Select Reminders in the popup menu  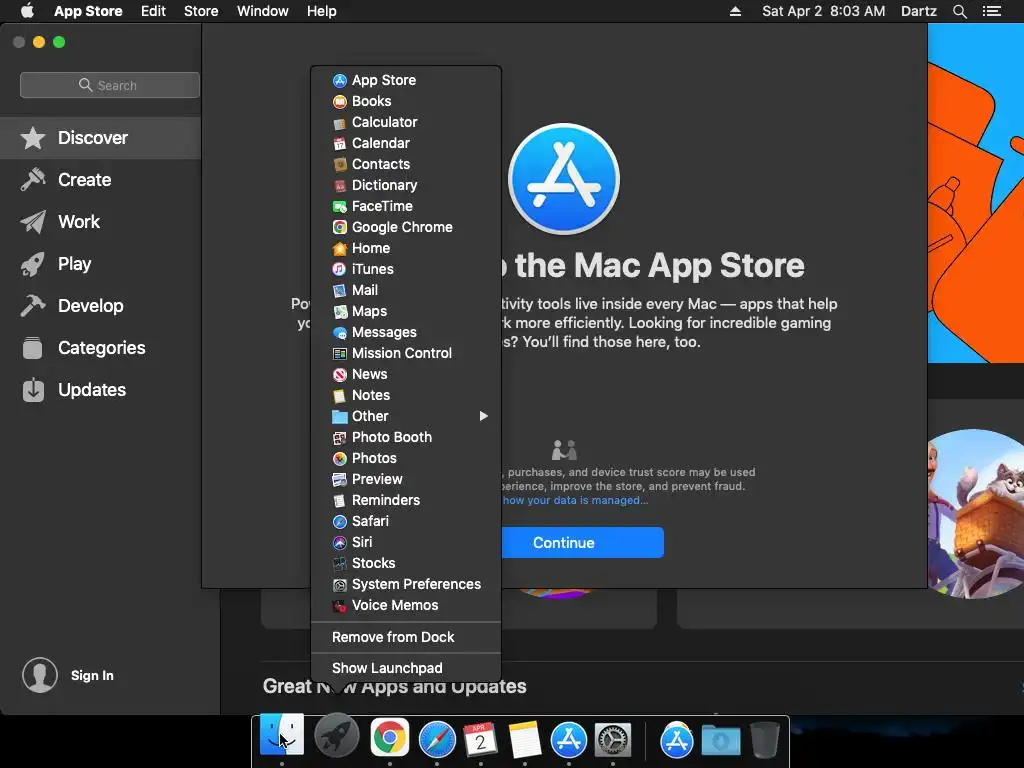pos(406,500)
